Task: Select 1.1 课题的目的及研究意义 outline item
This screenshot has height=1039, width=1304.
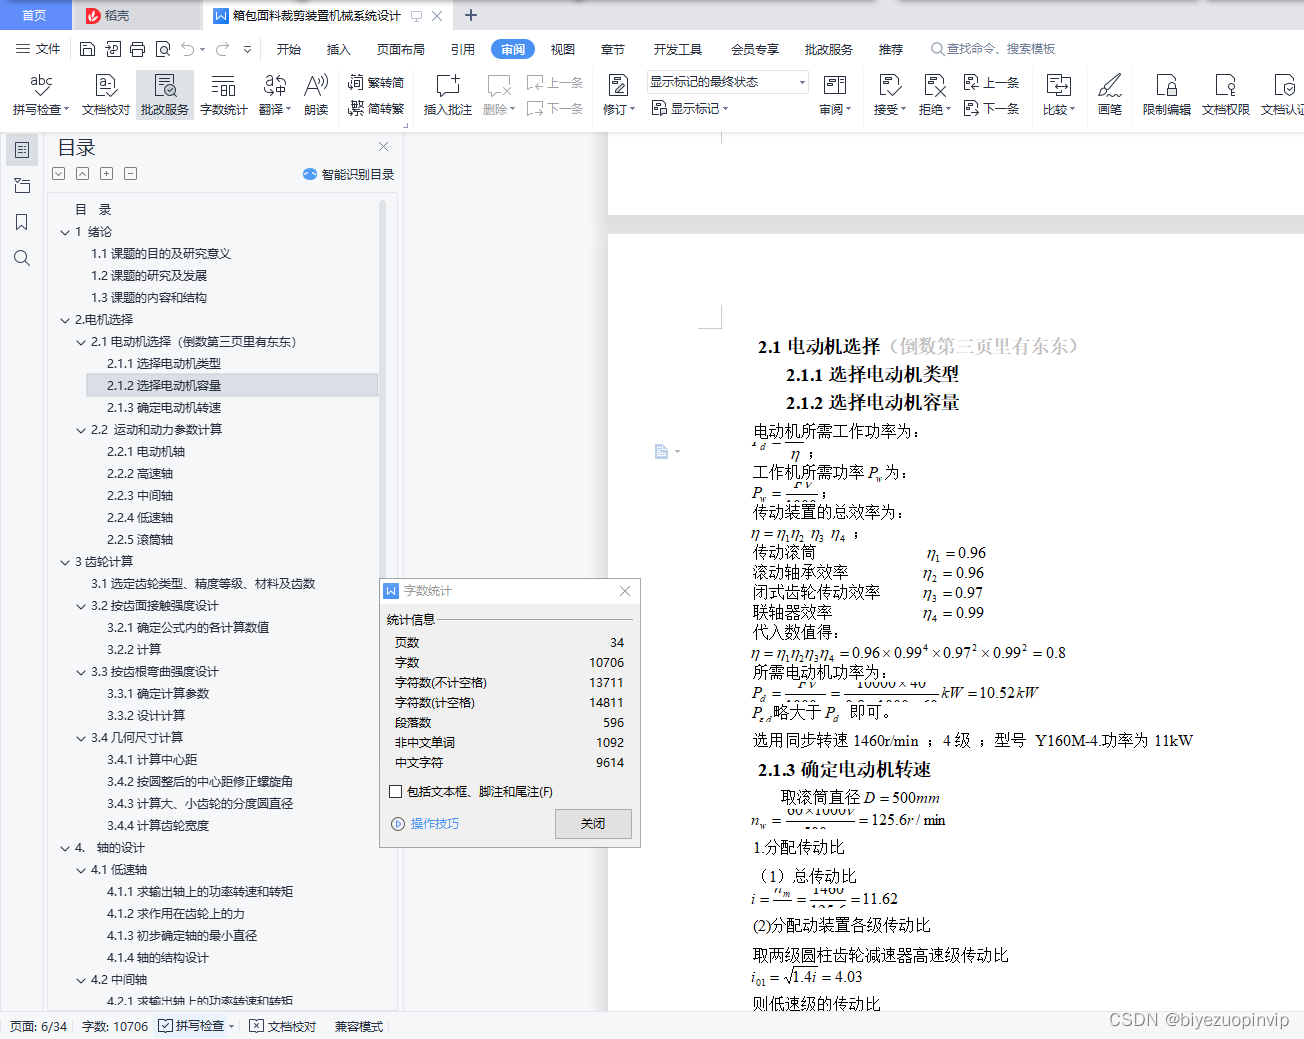Action: click(161, 254)
